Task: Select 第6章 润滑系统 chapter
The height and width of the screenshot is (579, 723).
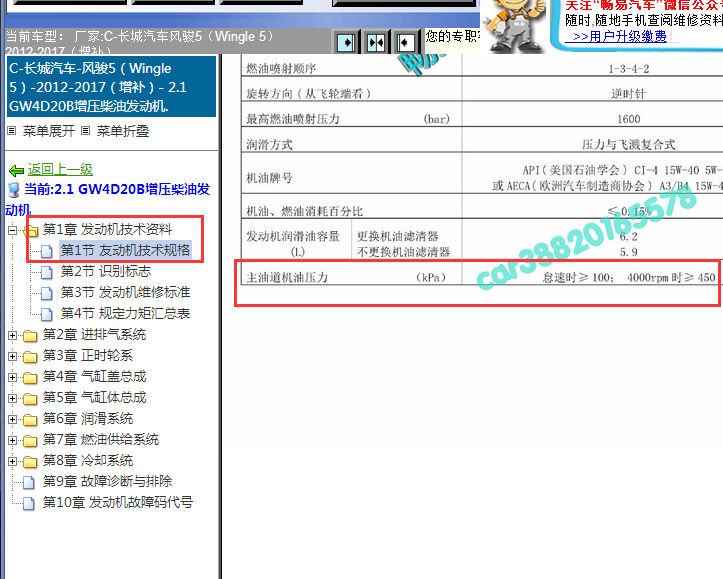Action: tap(88, 419)
